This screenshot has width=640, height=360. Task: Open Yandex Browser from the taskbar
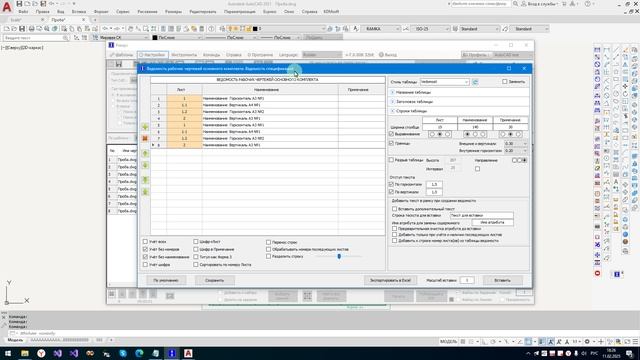tap(41, 353)
